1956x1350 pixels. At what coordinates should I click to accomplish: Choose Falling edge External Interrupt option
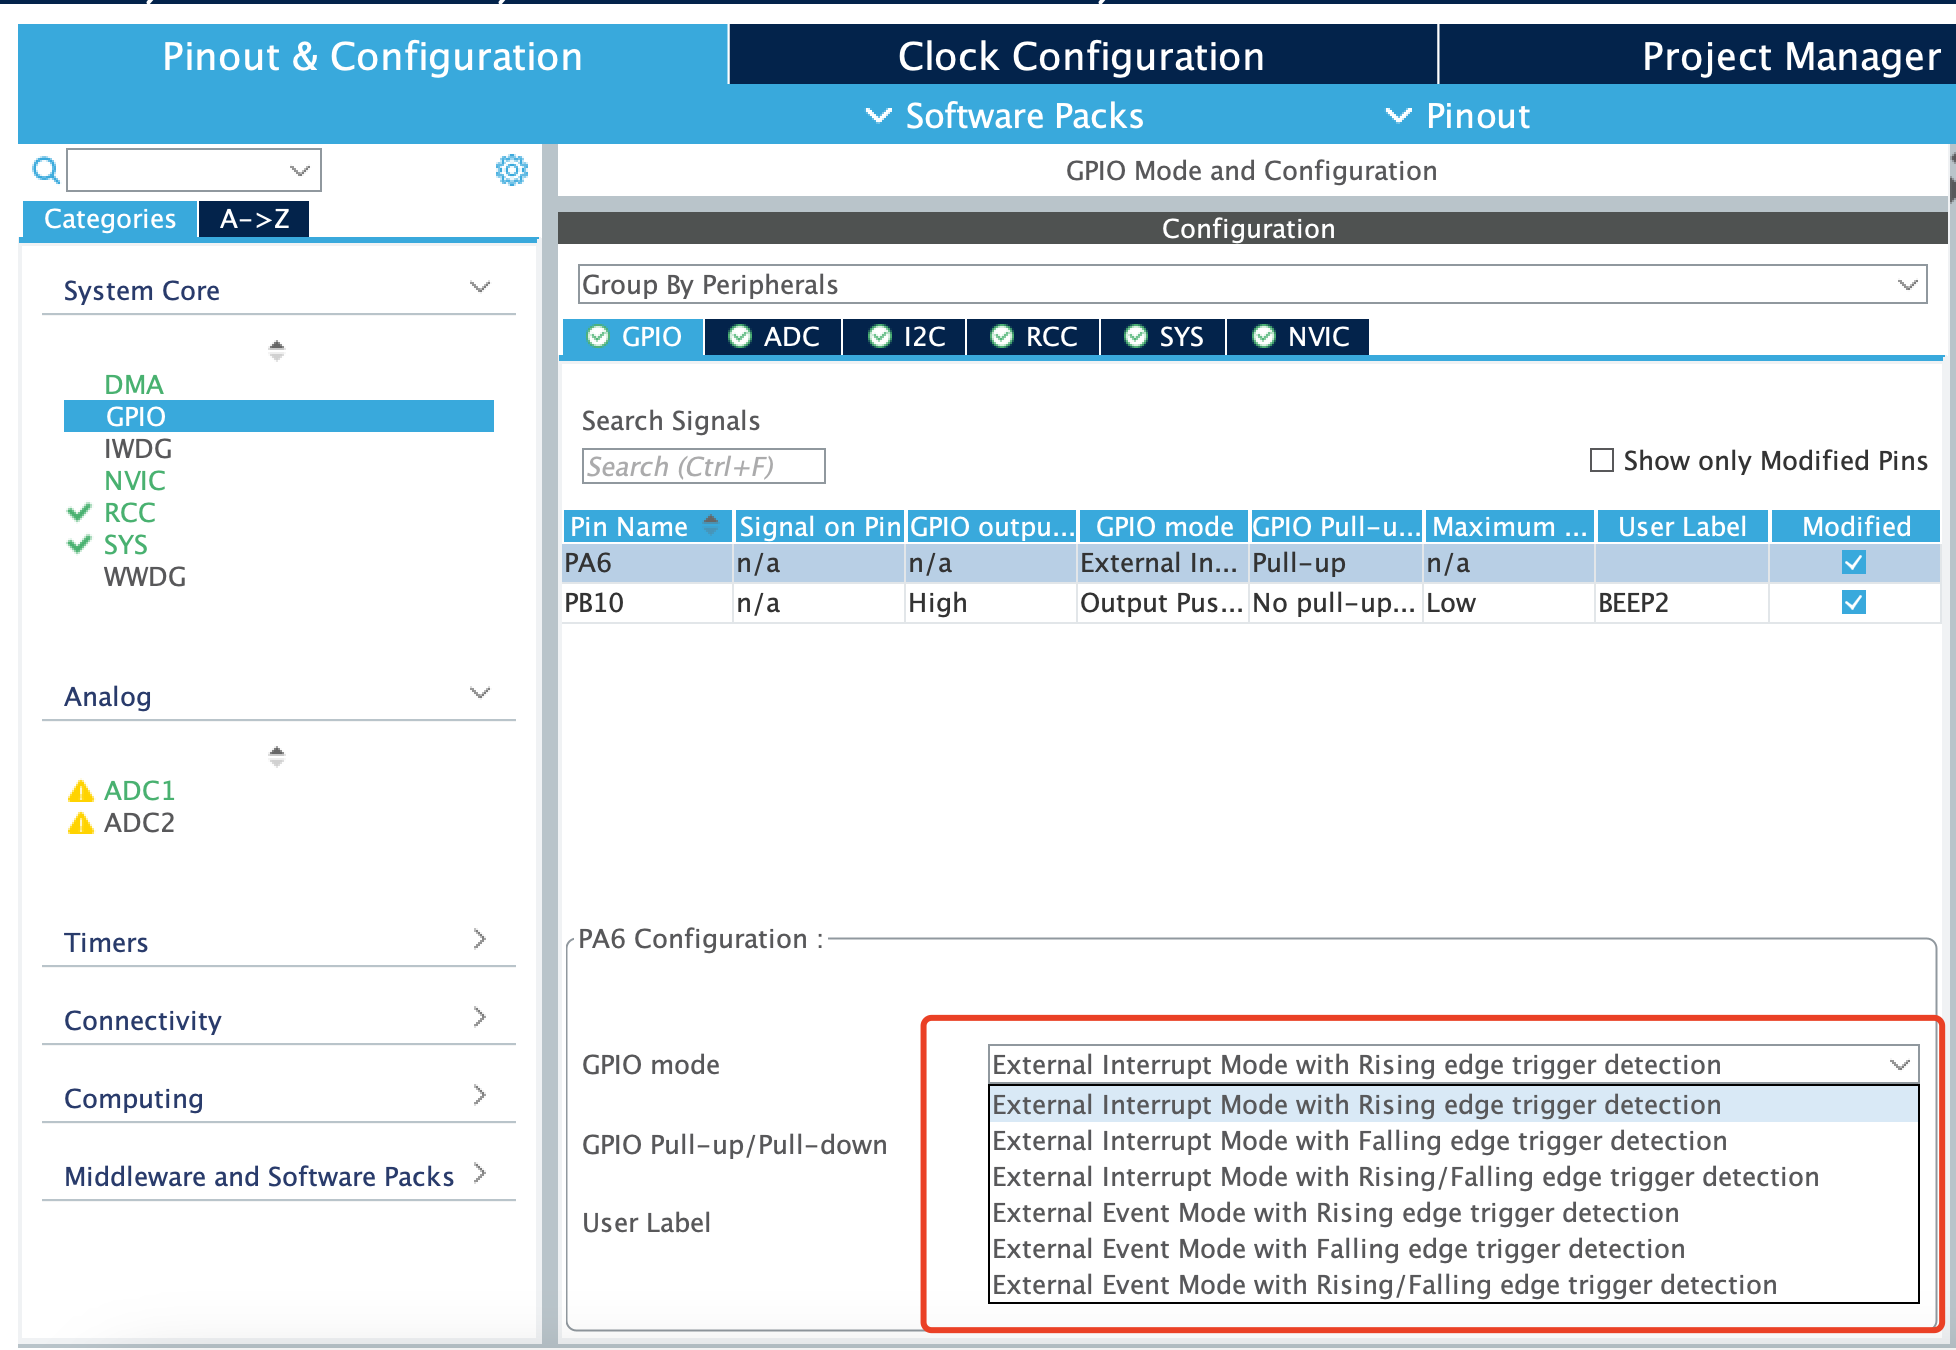point(1359,1141)
